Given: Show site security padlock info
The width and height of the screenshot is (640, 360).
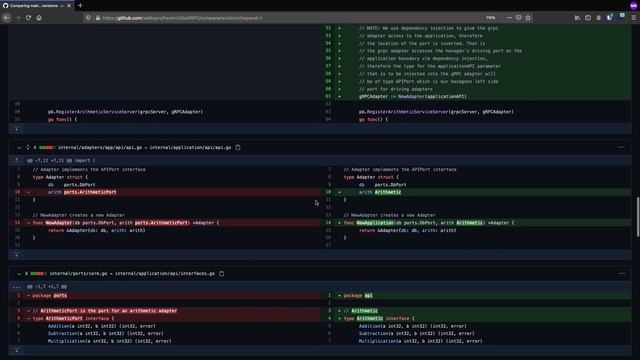Looking at the screenshot, I should tap(98, 18).
